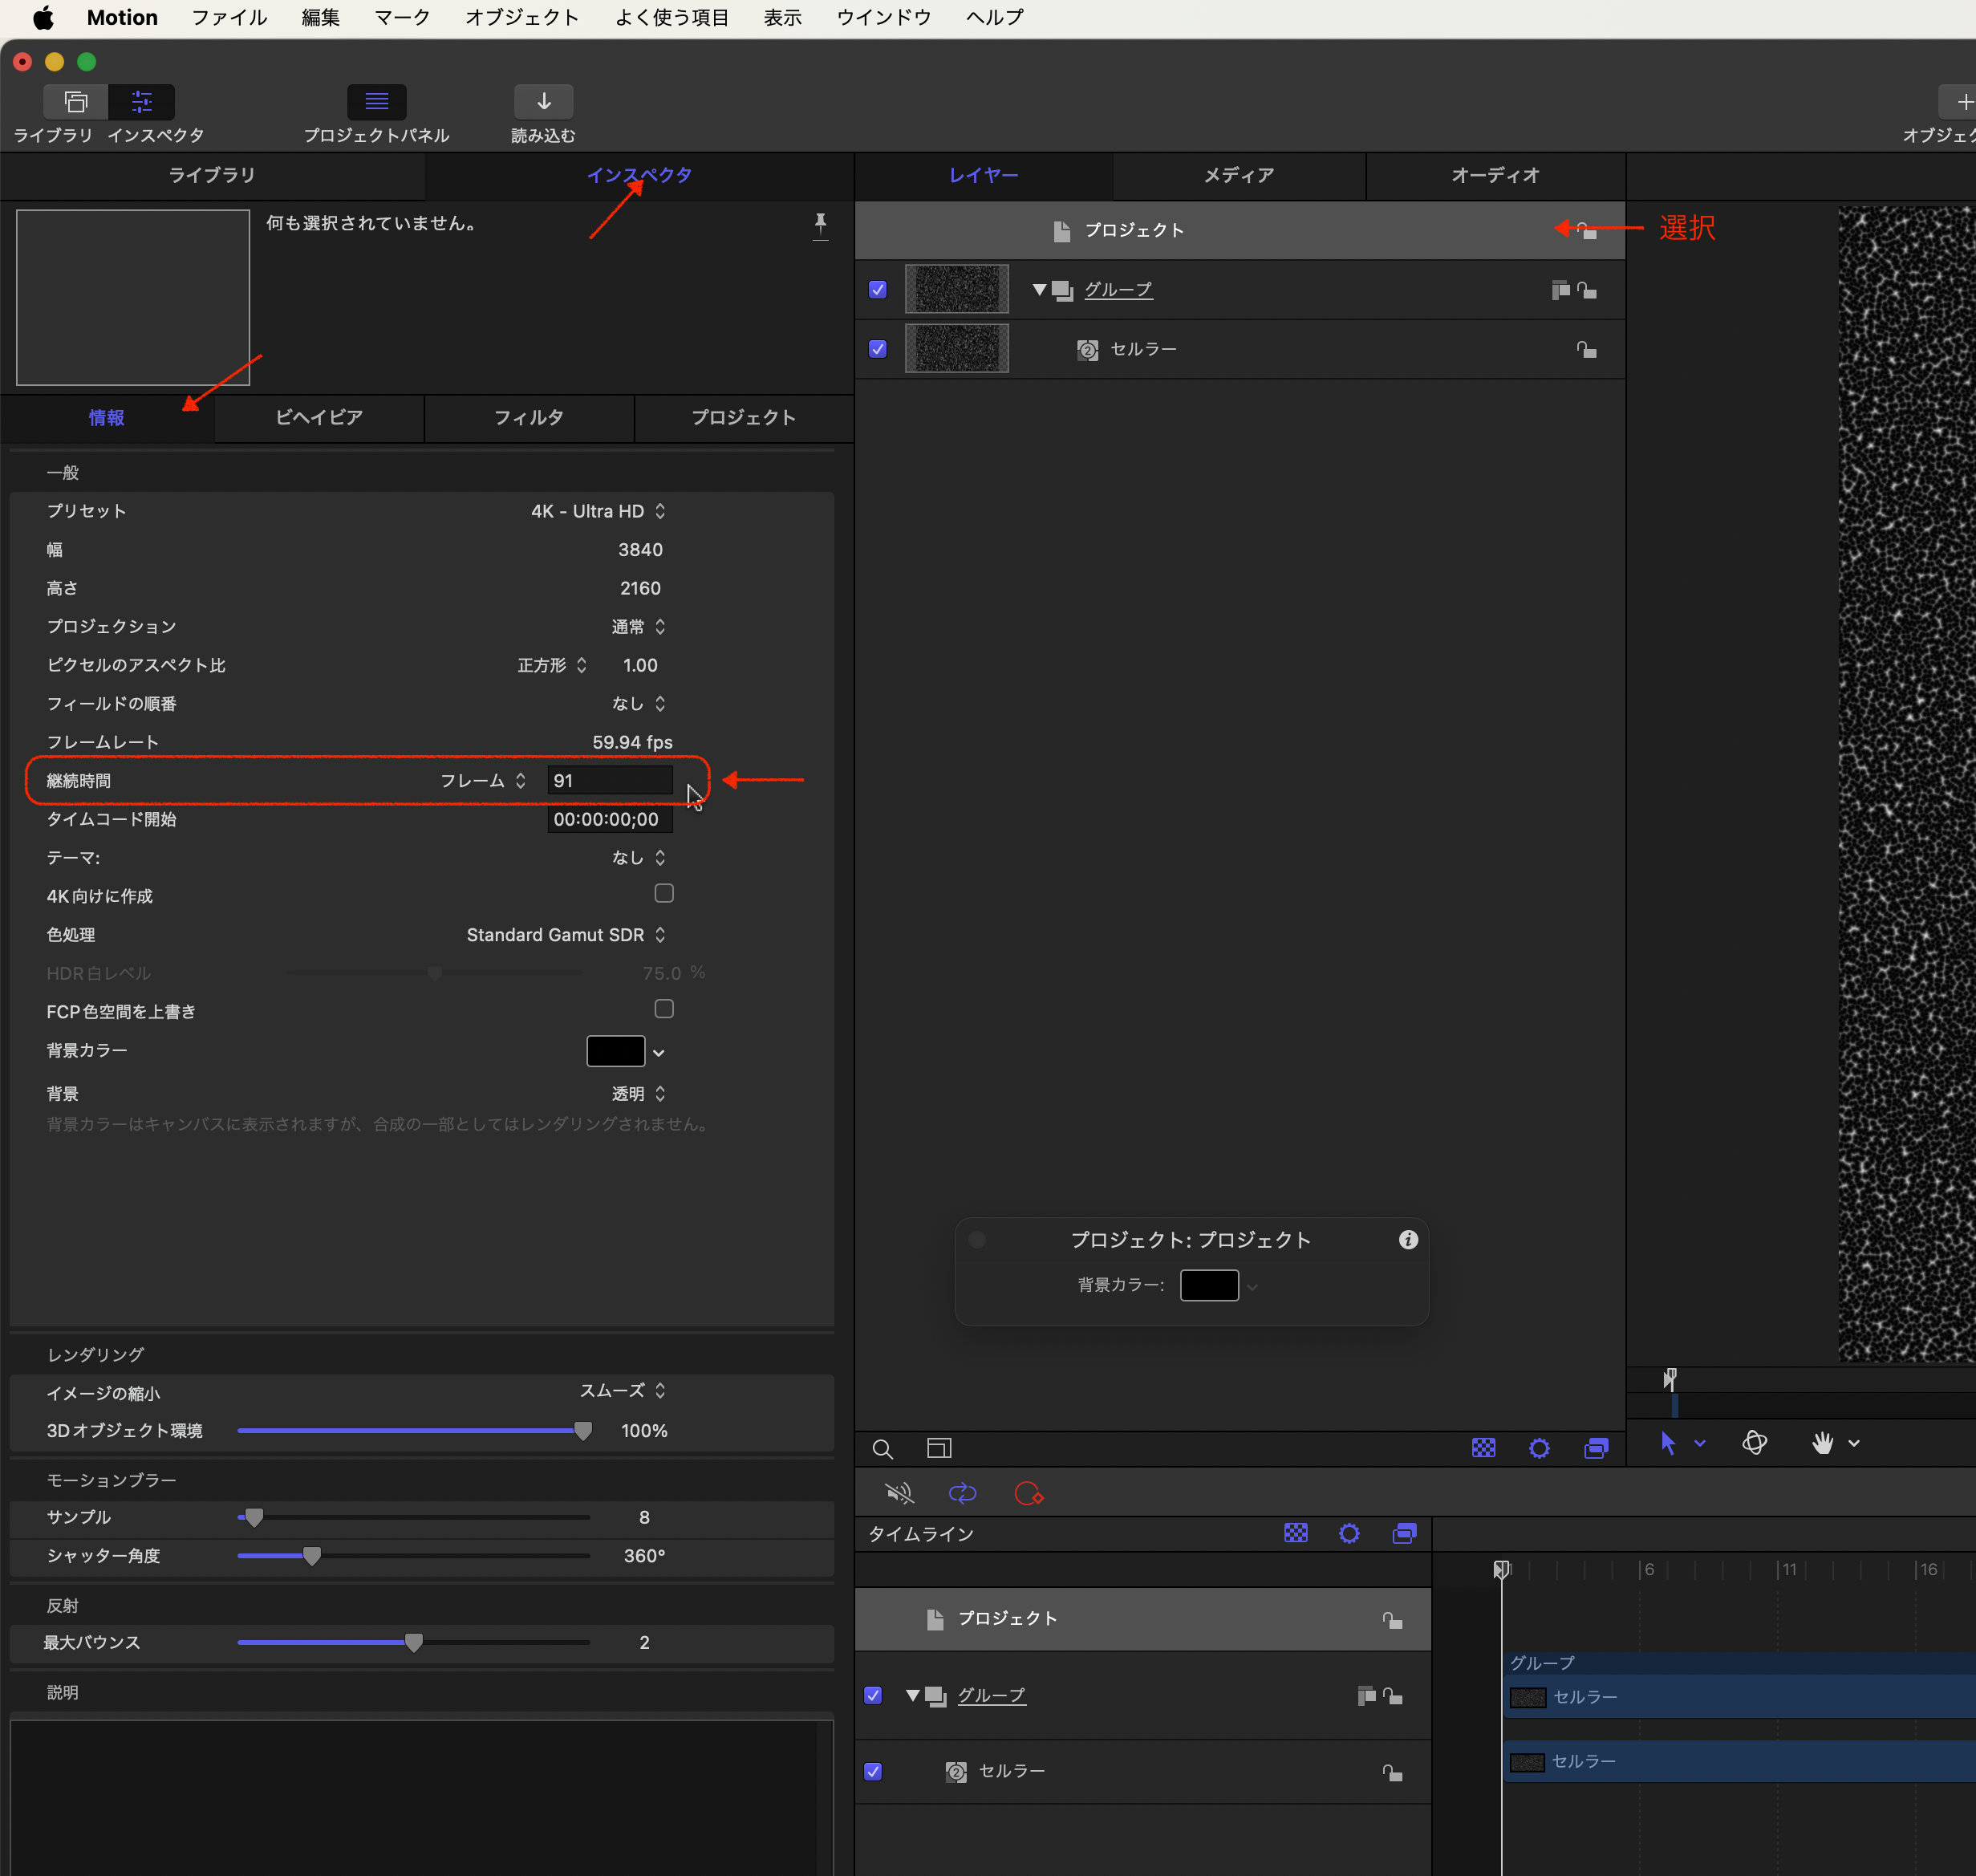1976x1876 pixels.
Task: Switch to the フィルタ tab
Action: [x=528, y=418]
